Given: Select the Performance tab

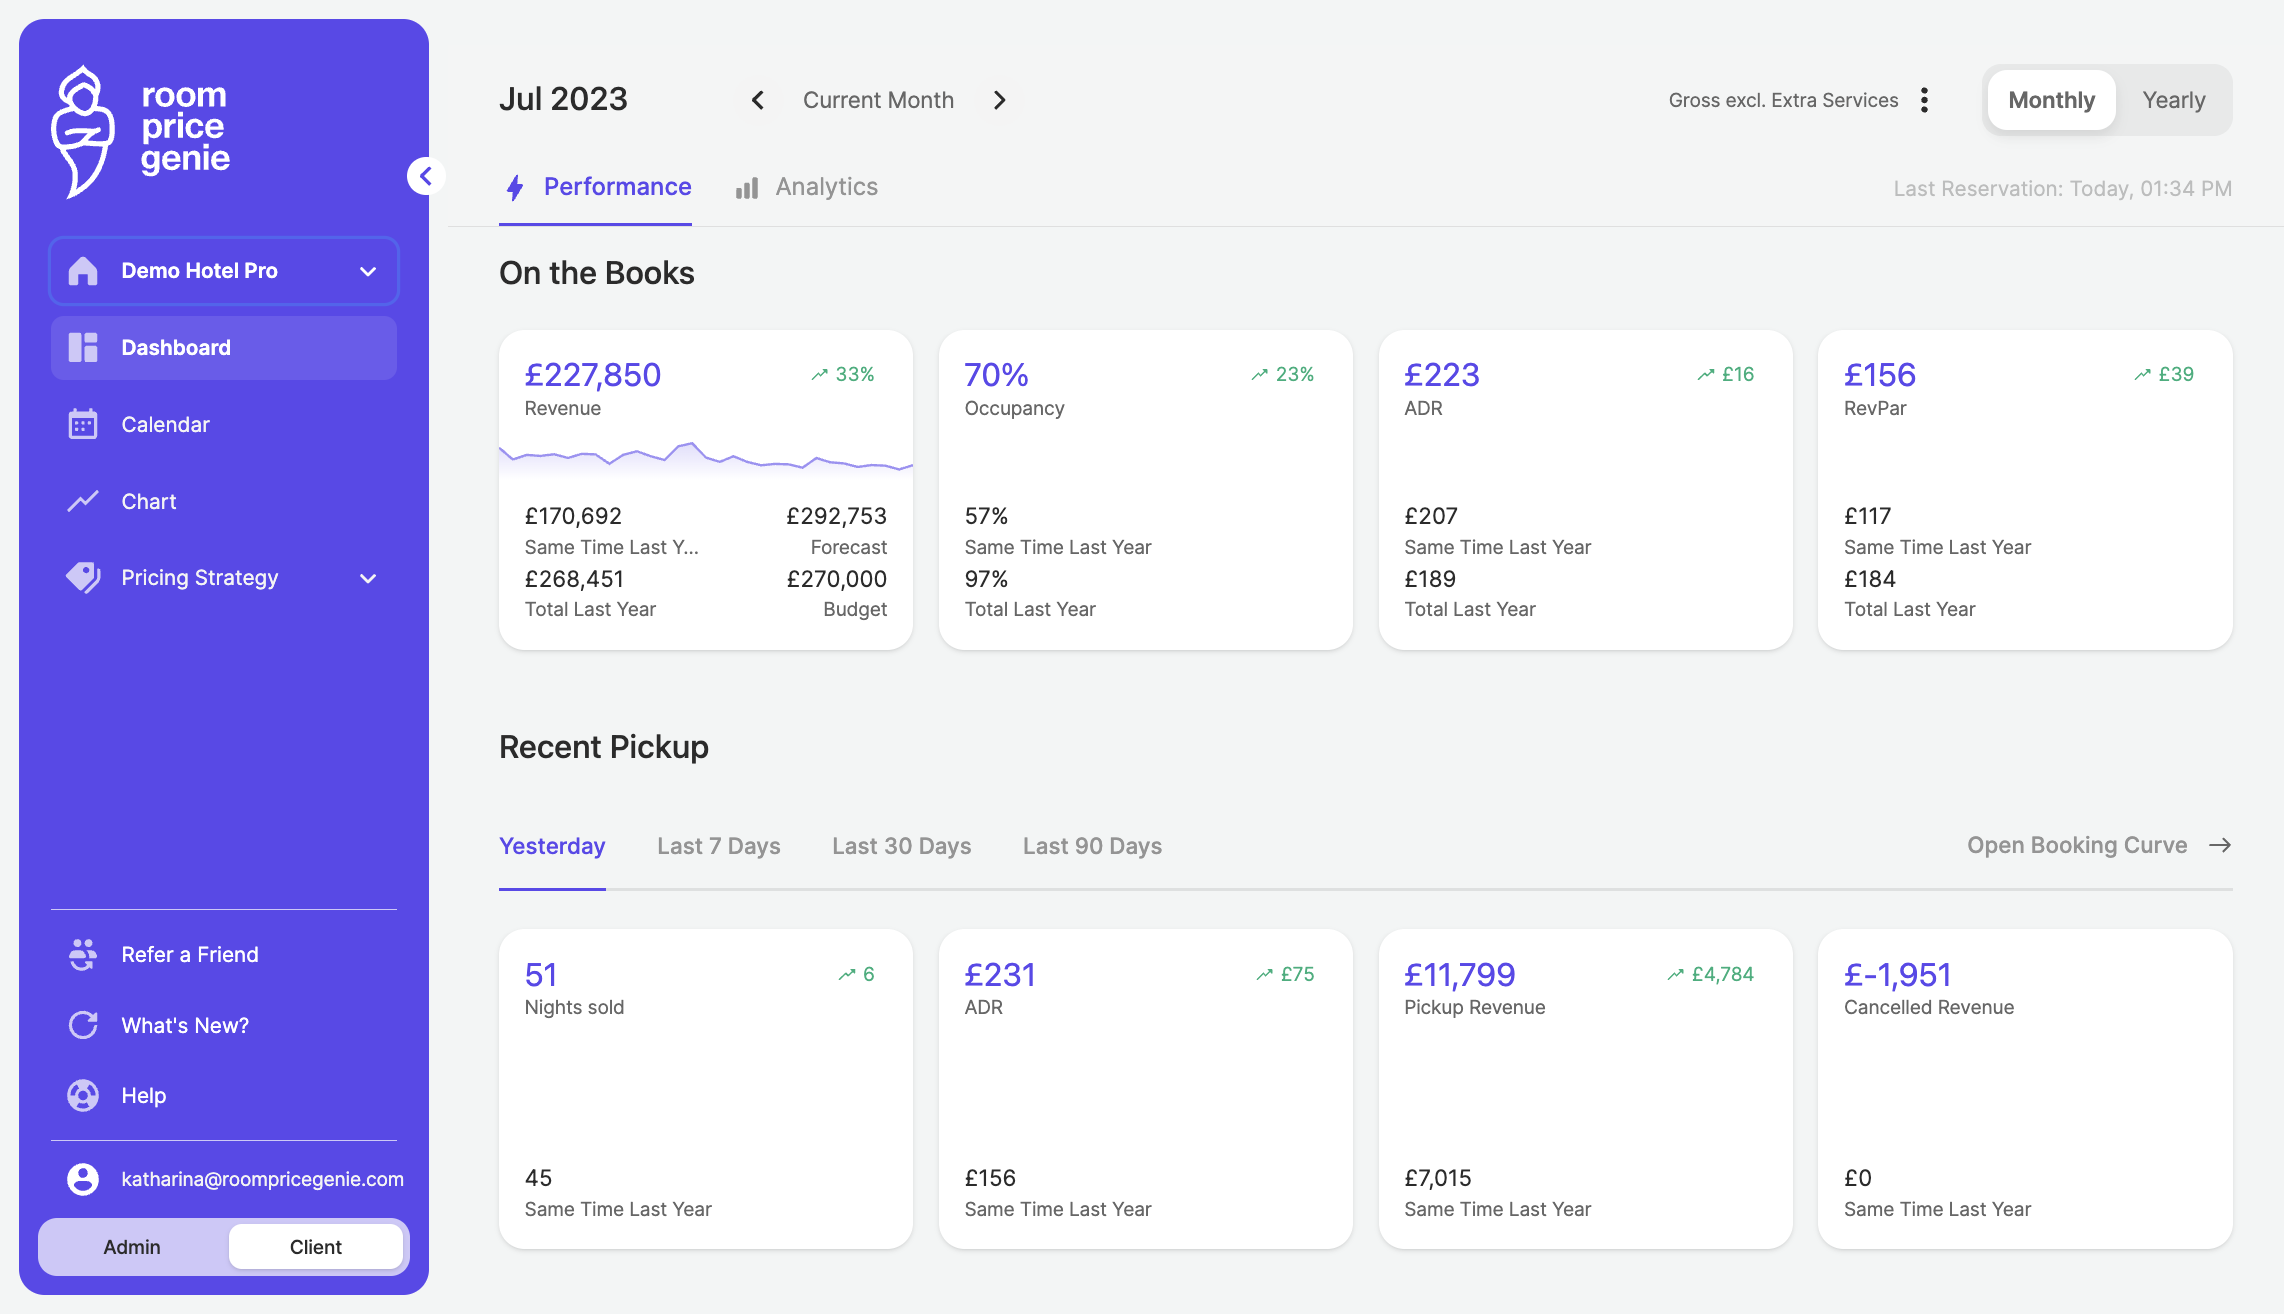Looking at the screenshot, I should pos(596,187).
